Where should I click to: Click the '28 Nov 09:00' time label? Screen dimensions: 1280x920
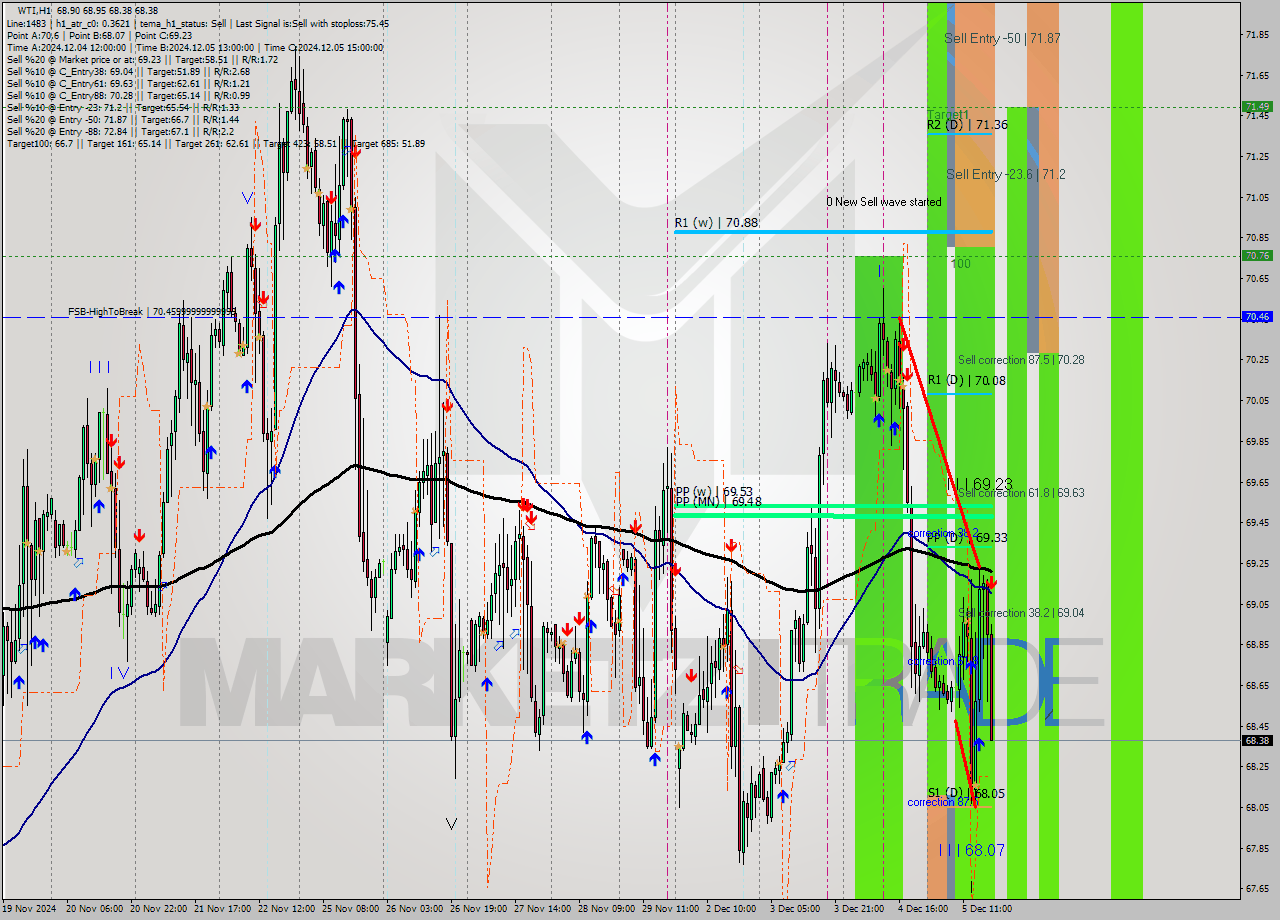coord(605,909)
